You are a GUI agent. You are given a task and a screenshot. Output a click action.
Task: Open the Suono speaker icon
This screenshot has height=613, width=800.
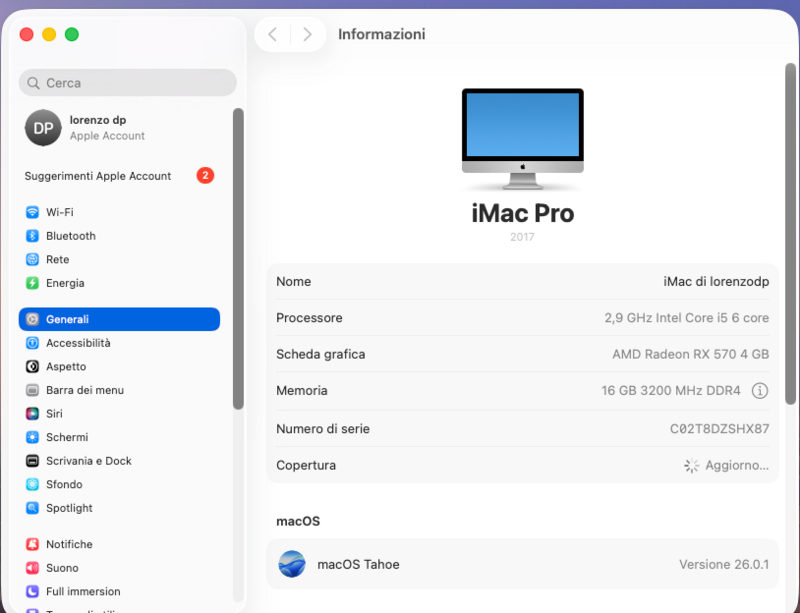coord(32,568)
